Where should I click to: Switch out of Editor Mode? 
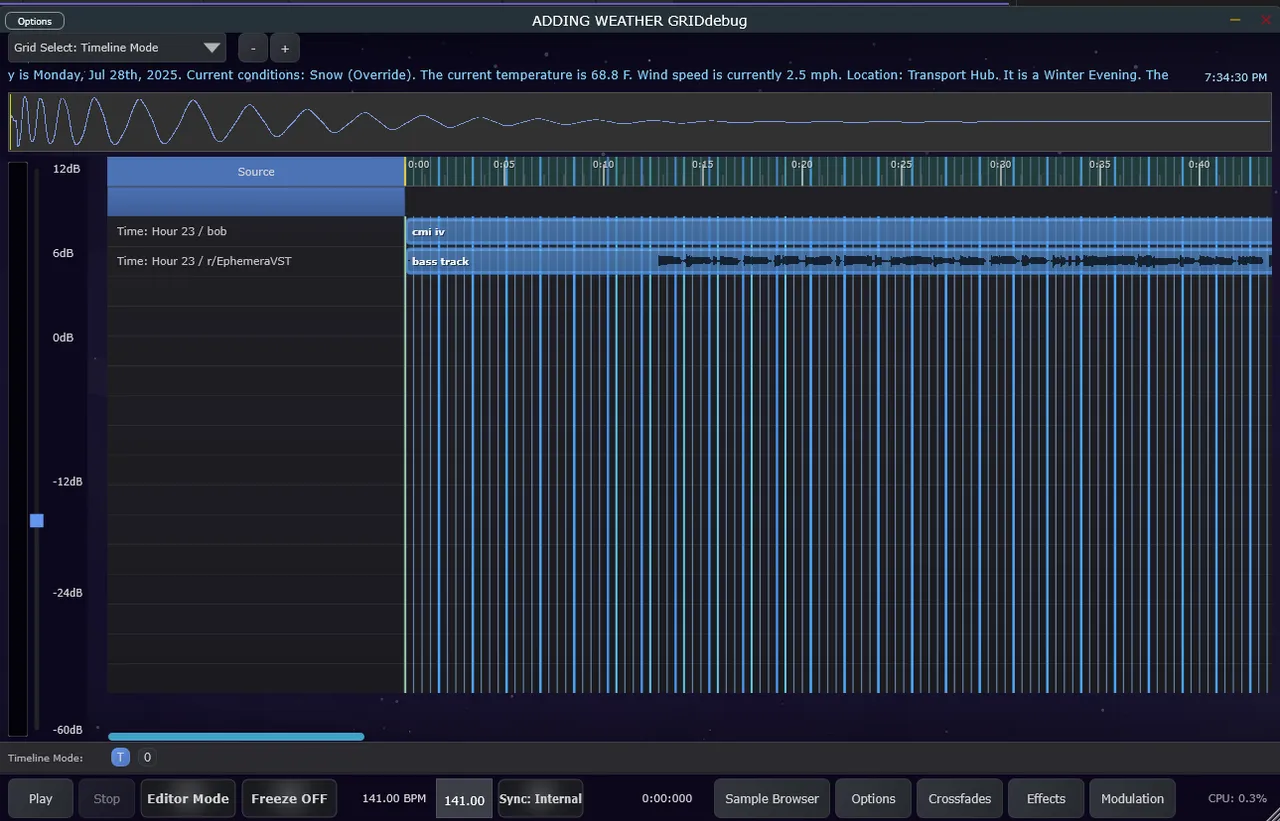[187, 798]
